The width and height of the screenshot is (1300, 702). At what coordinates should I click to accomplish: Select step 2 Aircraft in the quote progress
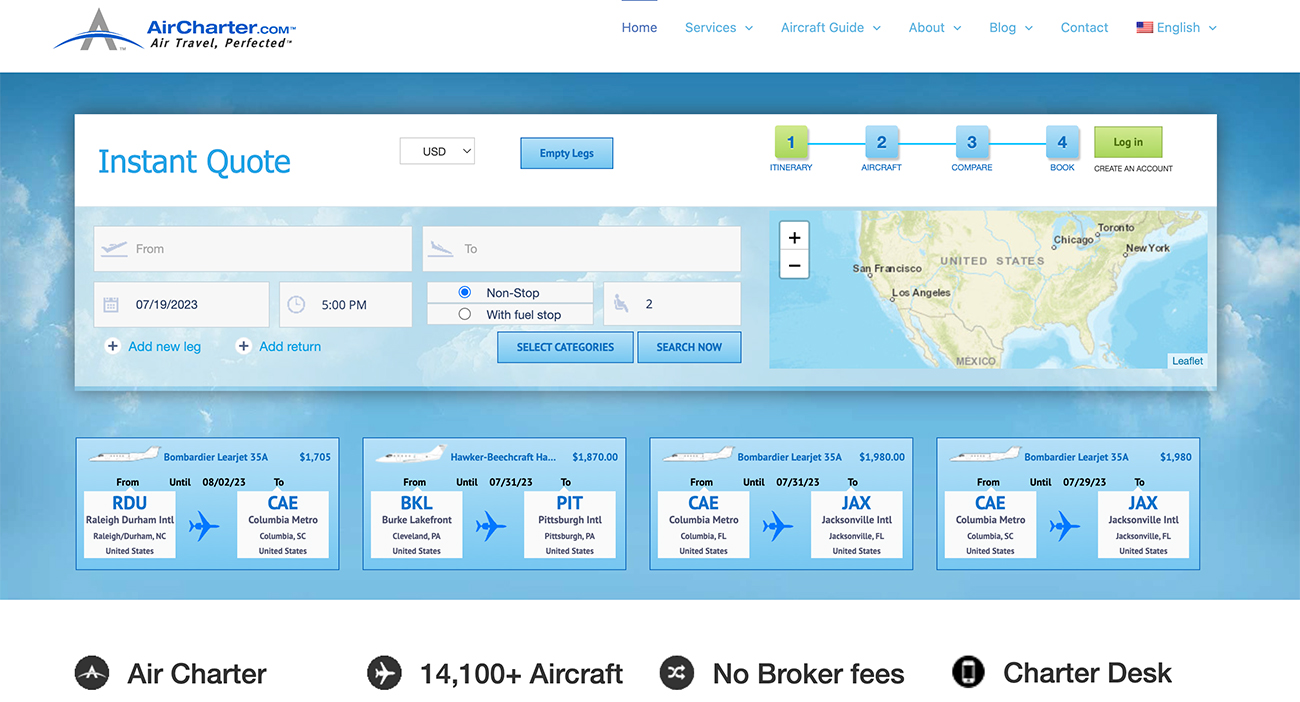(881, 142)
